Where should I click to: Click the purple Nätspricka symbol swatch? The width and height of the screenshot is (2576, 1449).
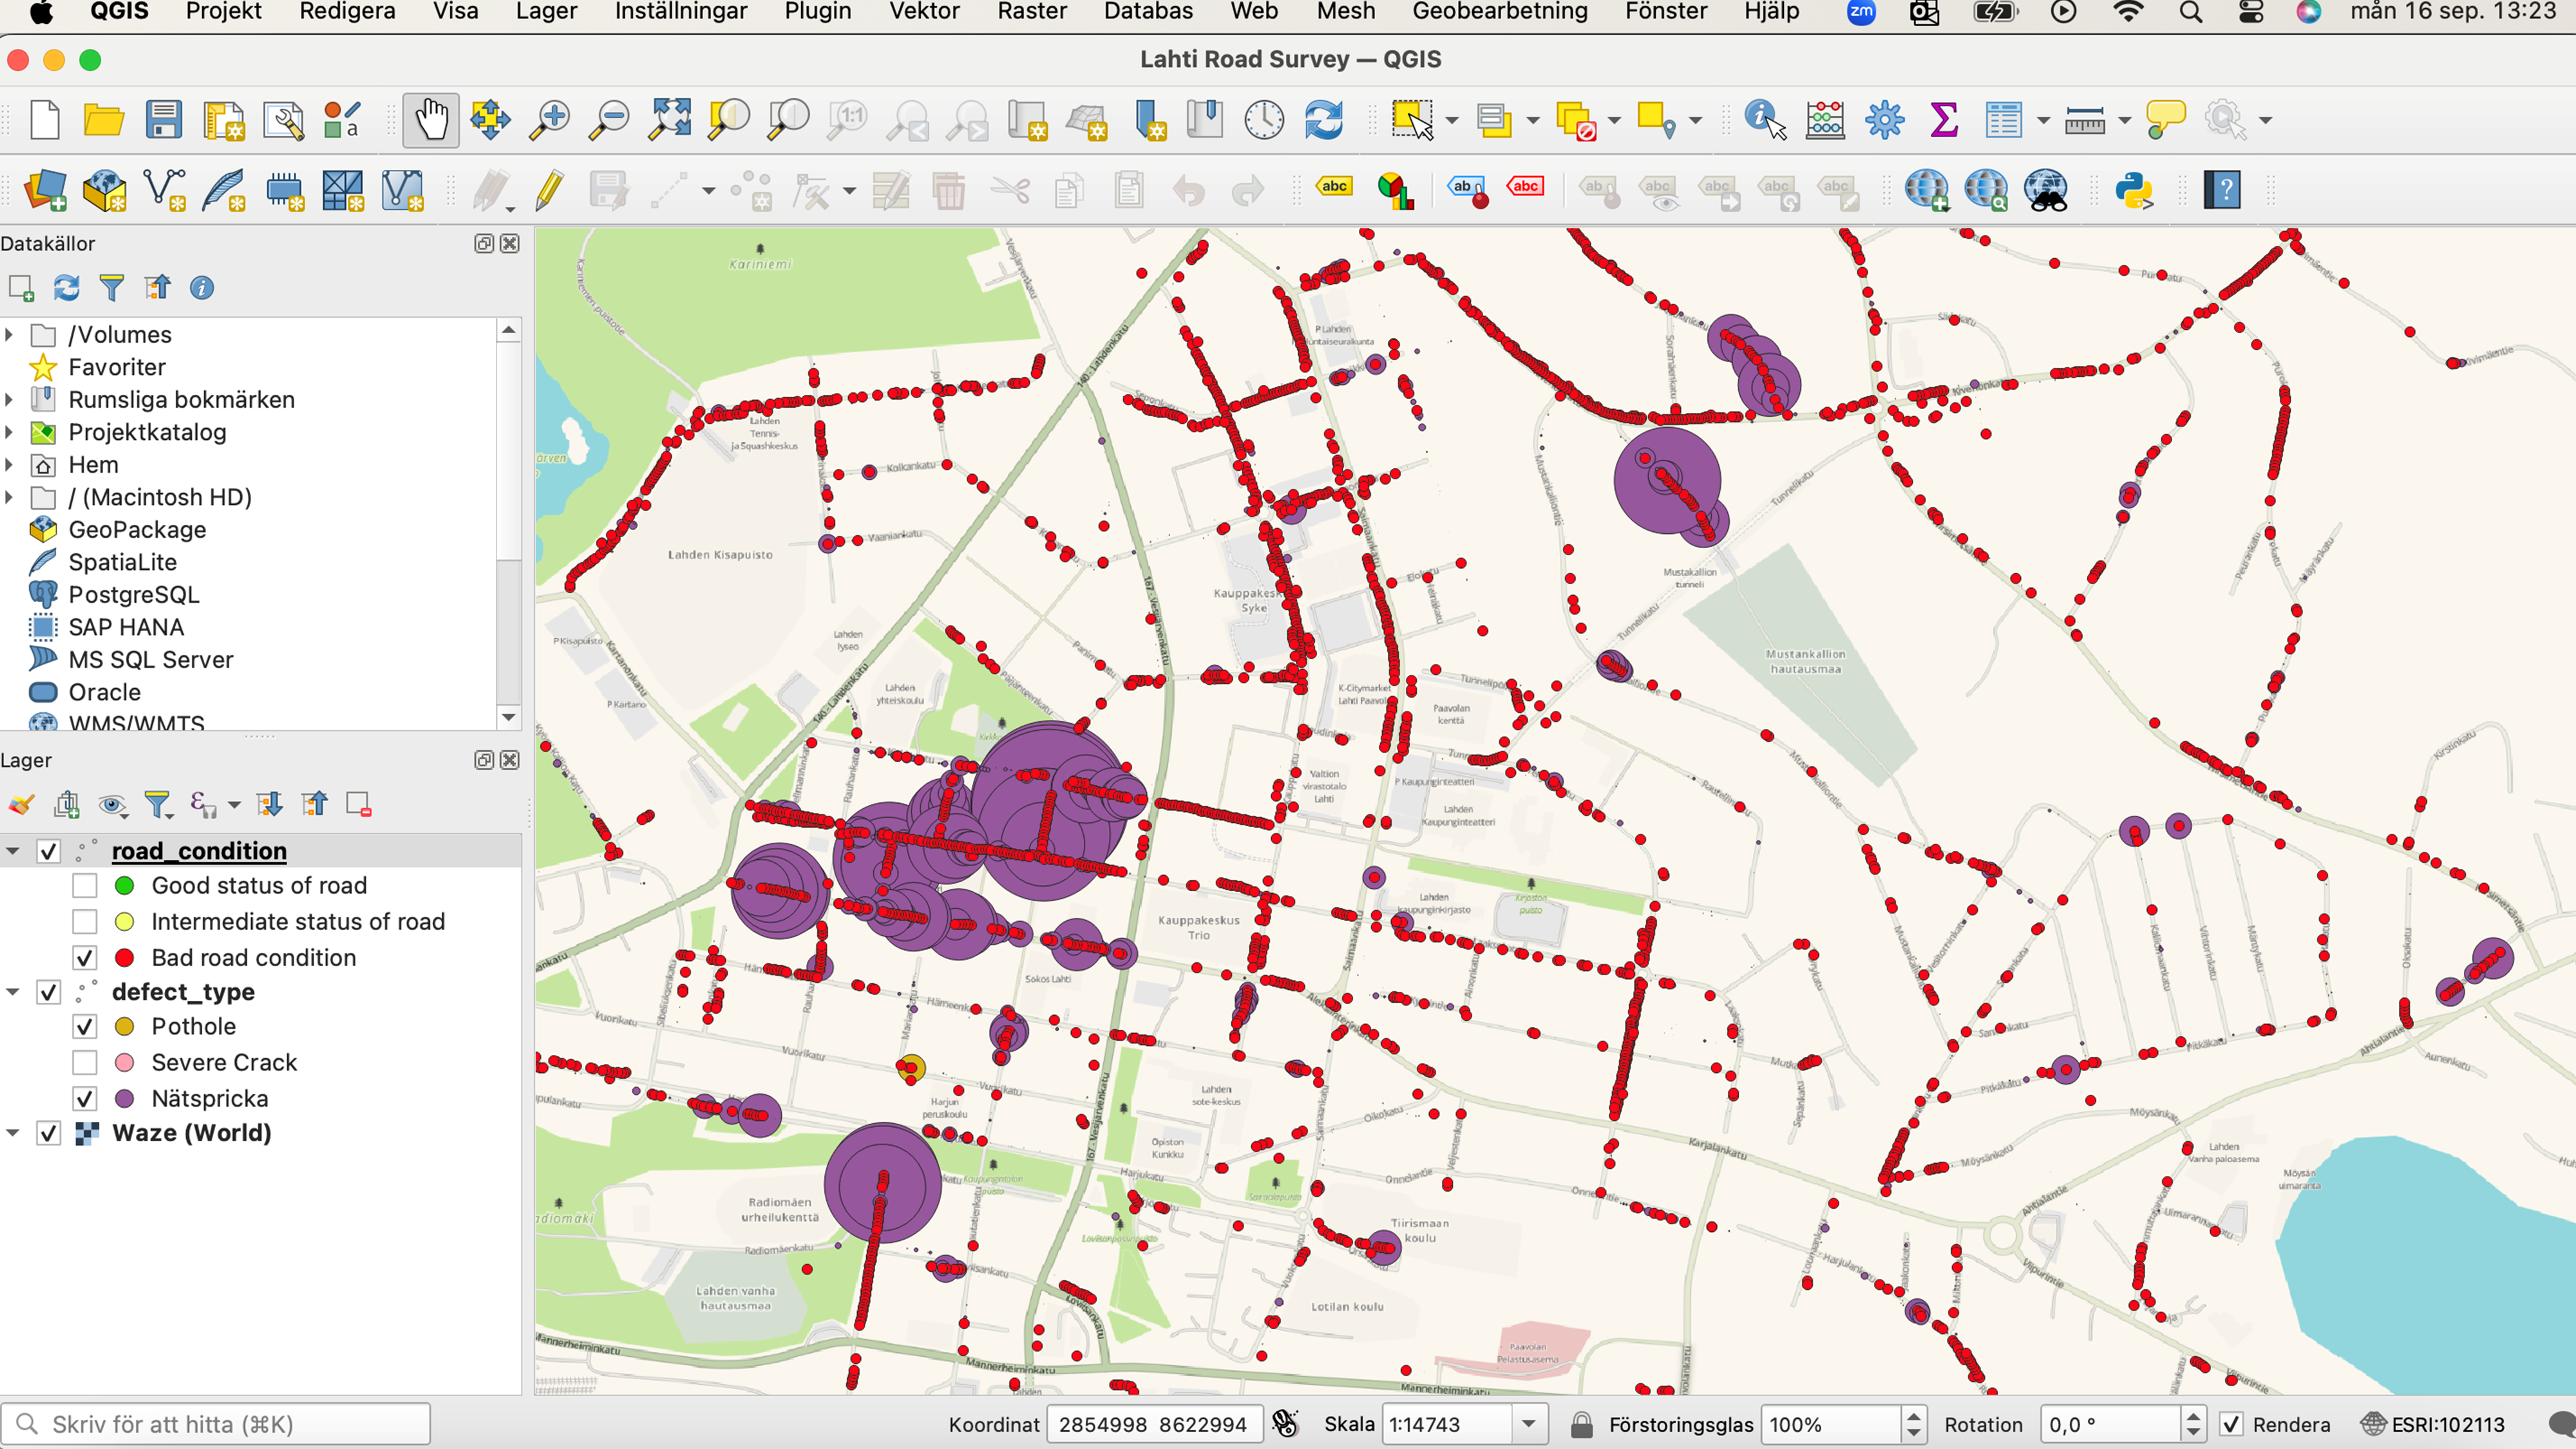[124, 1099]
